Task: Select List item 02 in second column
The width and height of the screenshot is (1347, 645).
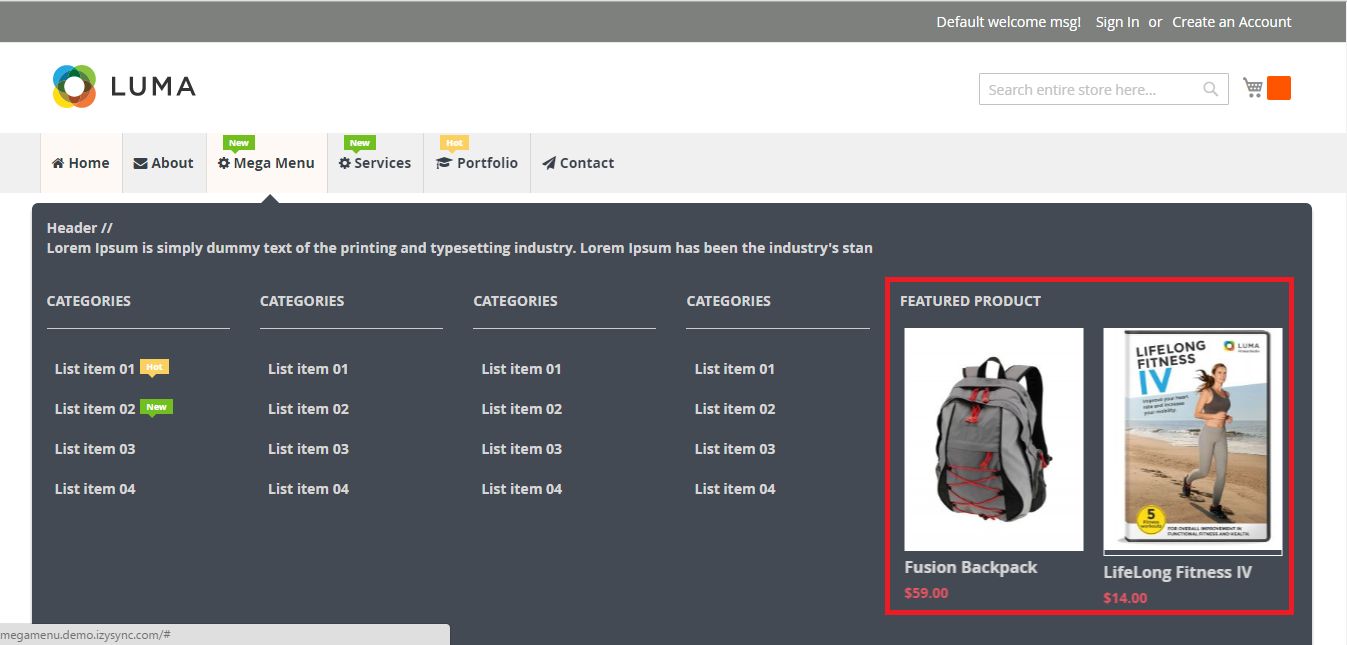Action: coord(308,409)
